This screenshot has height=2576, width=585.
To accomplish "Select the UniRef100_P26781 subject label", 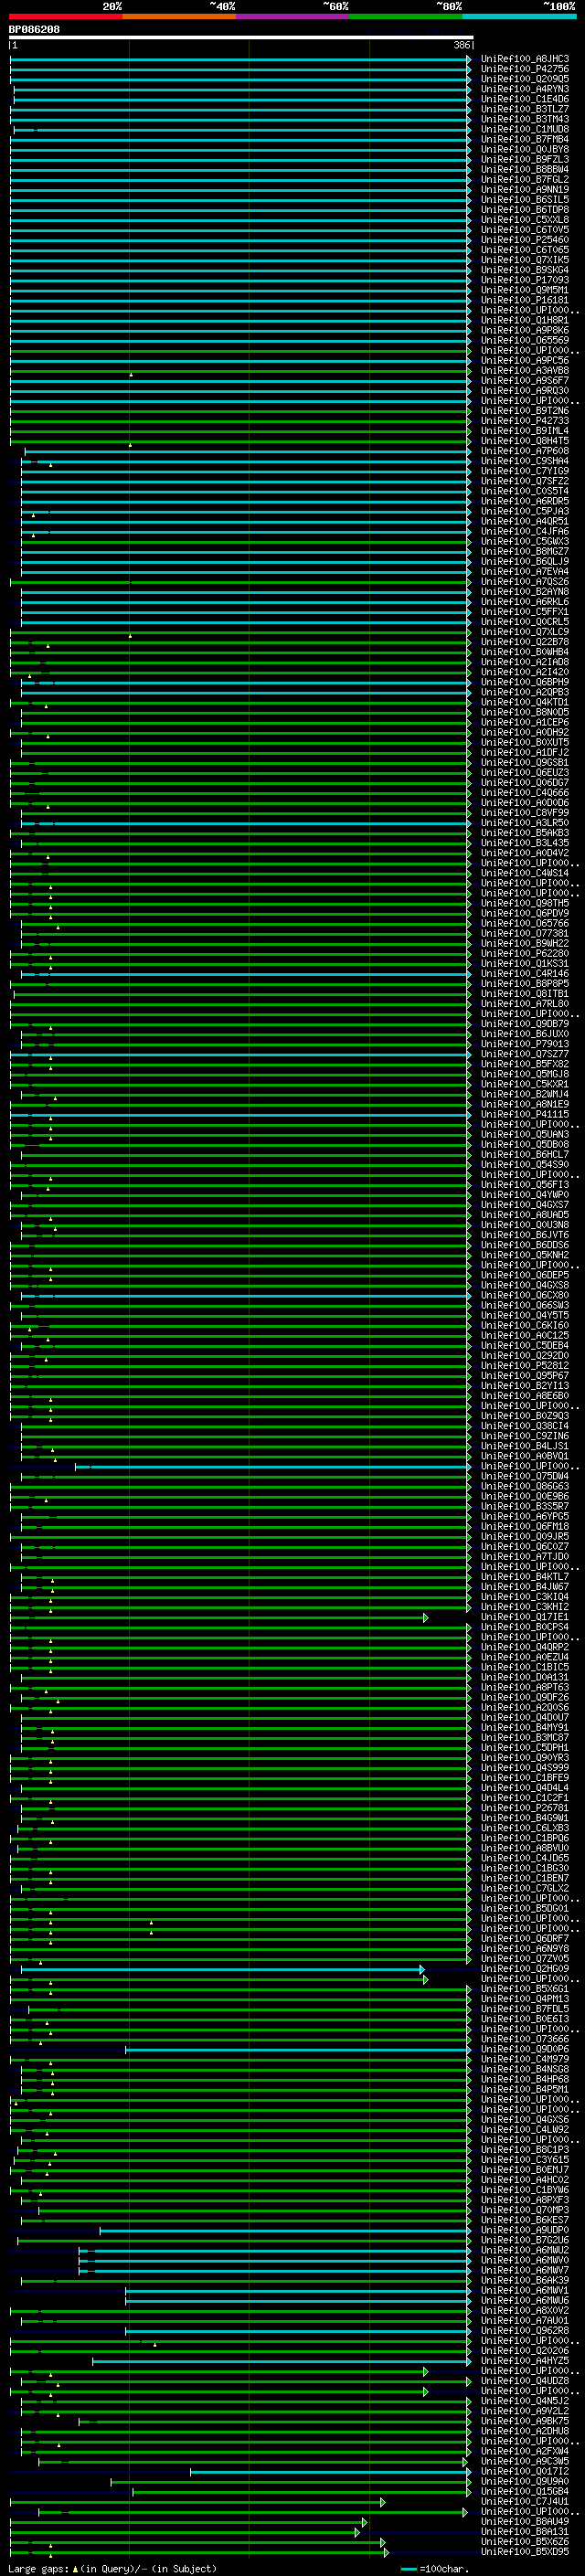I will [524, 1808].
